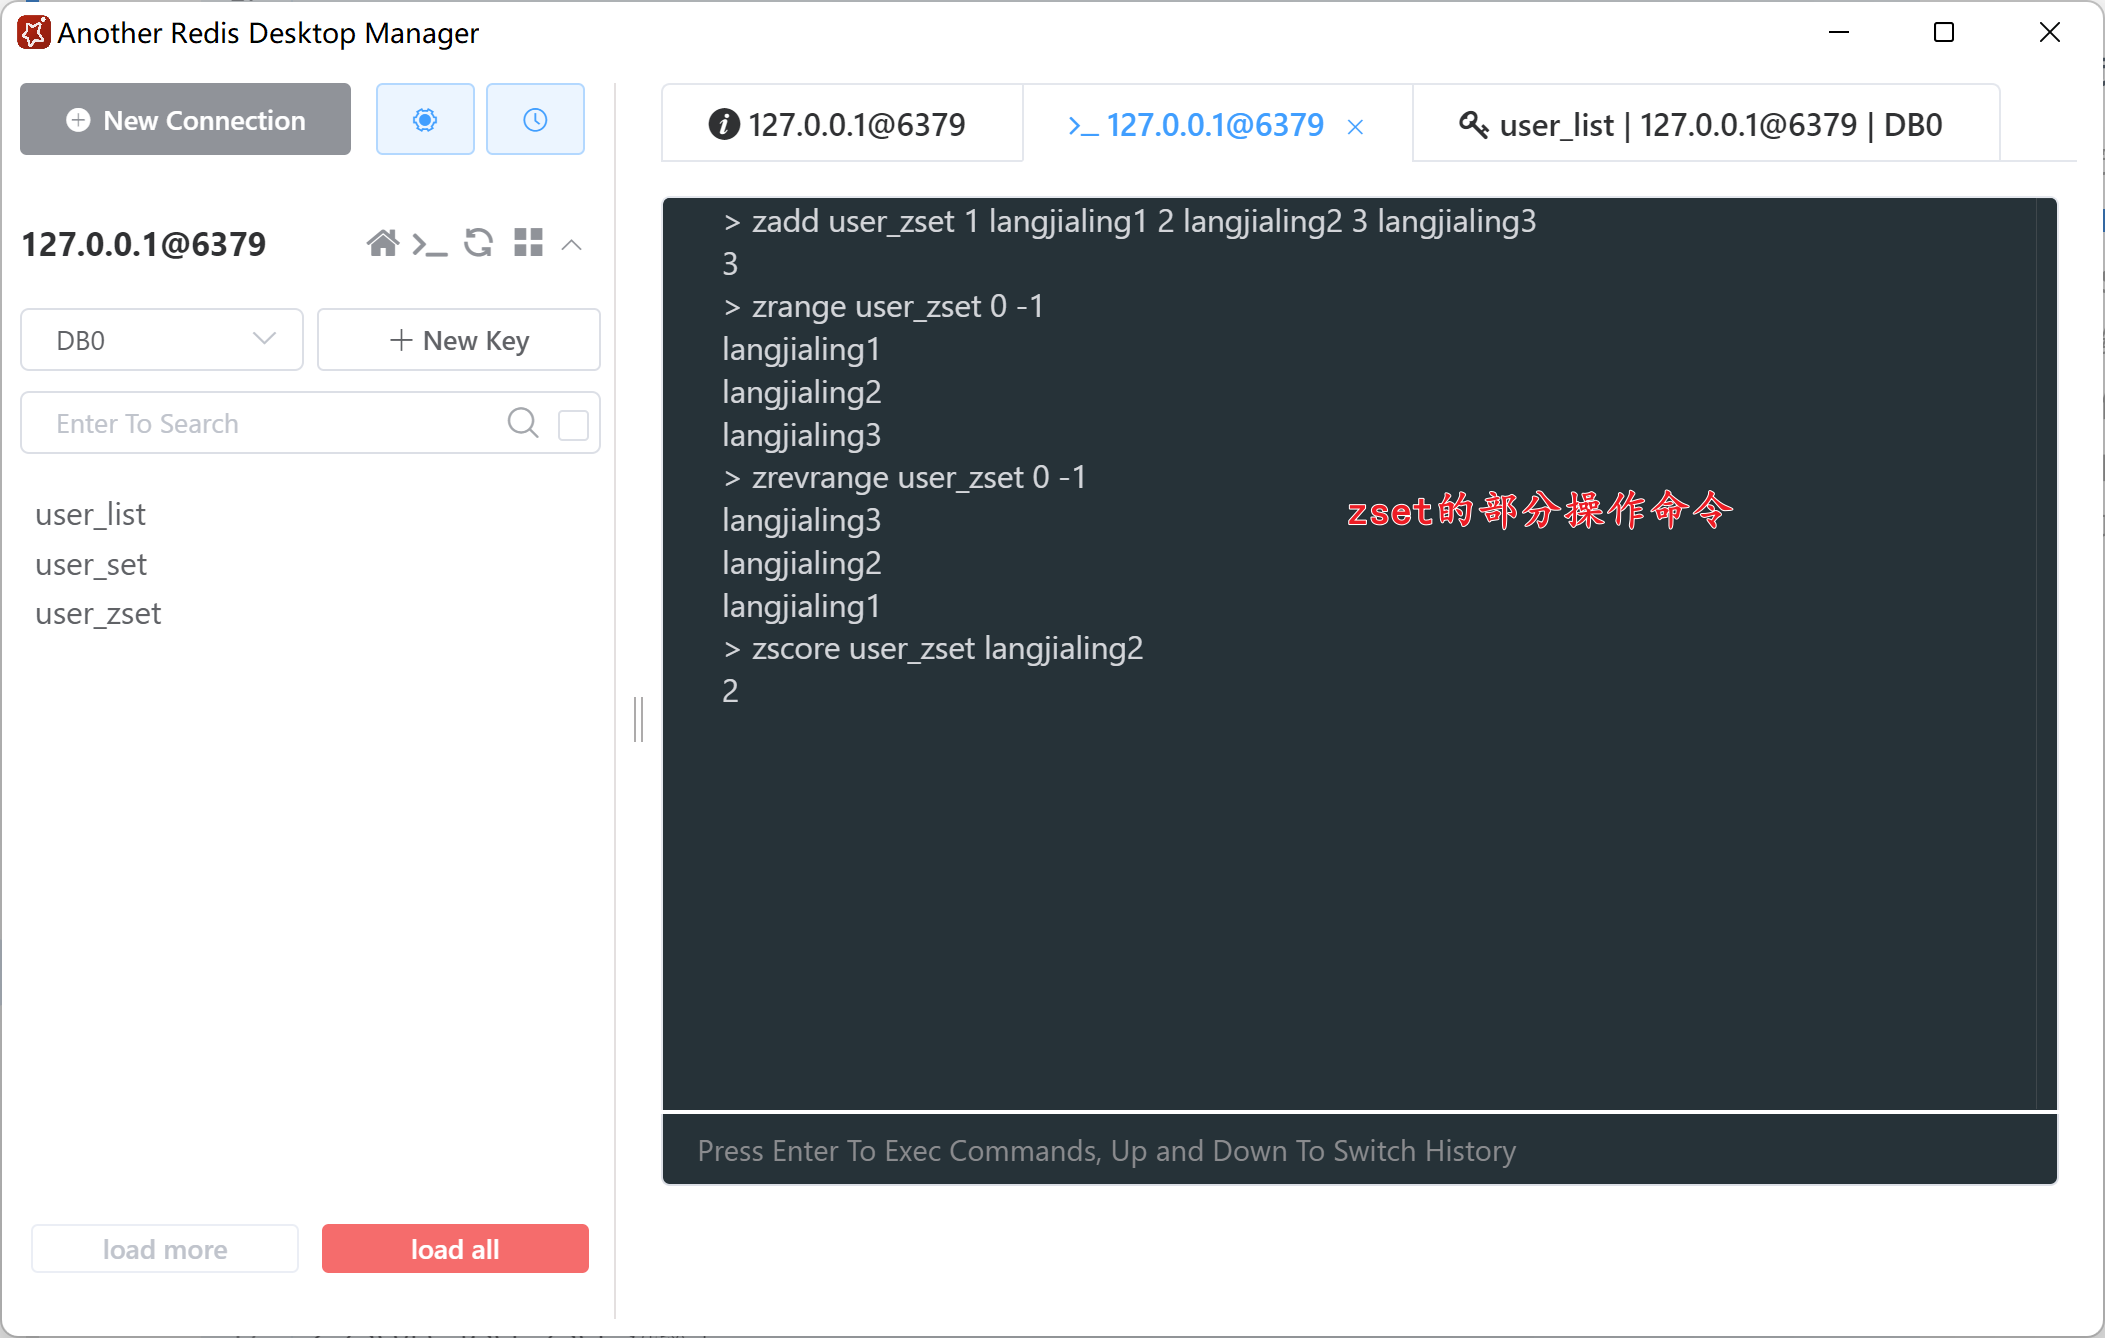
Task: Click the zscore user_zset langjialing2 line
Action: [x=932, y=648]
